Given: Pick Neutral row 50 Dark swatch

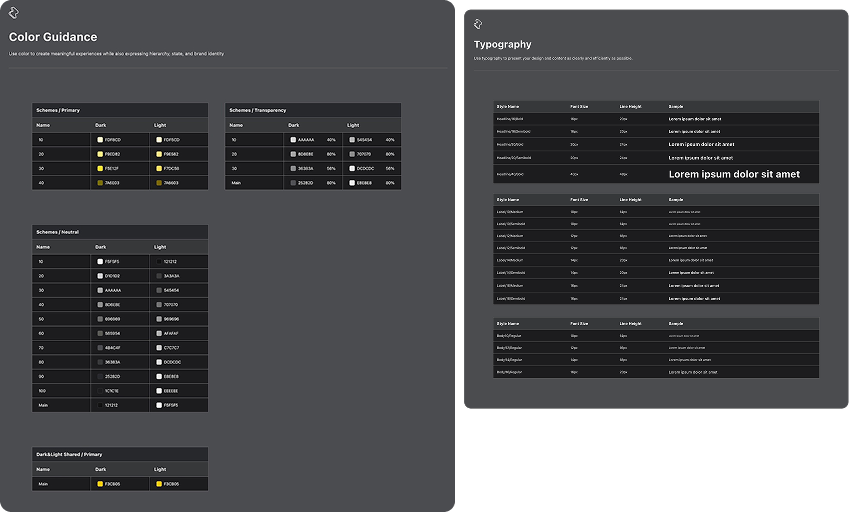Looking at the screenshot, I should click(x=100, y=319).
